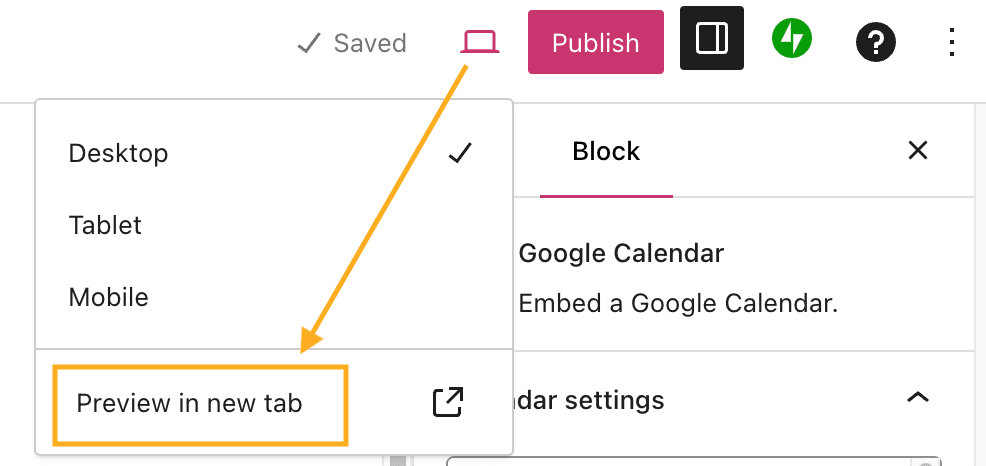Switch preview to Tablet view
986x466 pixels.
coord(105,225)
